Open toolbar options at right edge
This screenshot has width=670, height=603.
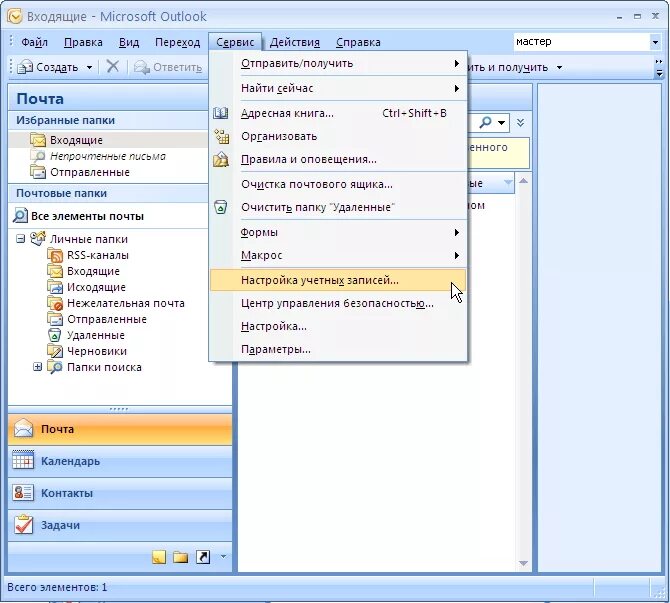pos(659,68)
